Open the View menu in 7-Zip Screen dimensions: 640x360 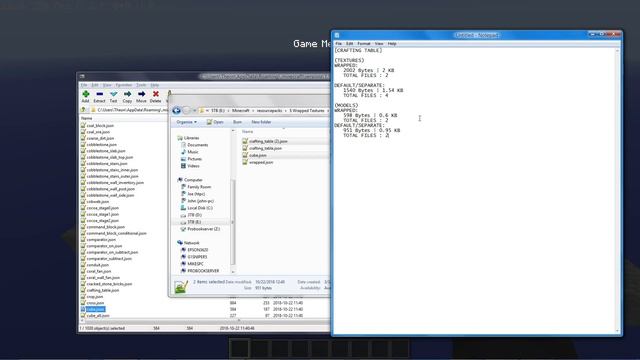coord(107,85)
